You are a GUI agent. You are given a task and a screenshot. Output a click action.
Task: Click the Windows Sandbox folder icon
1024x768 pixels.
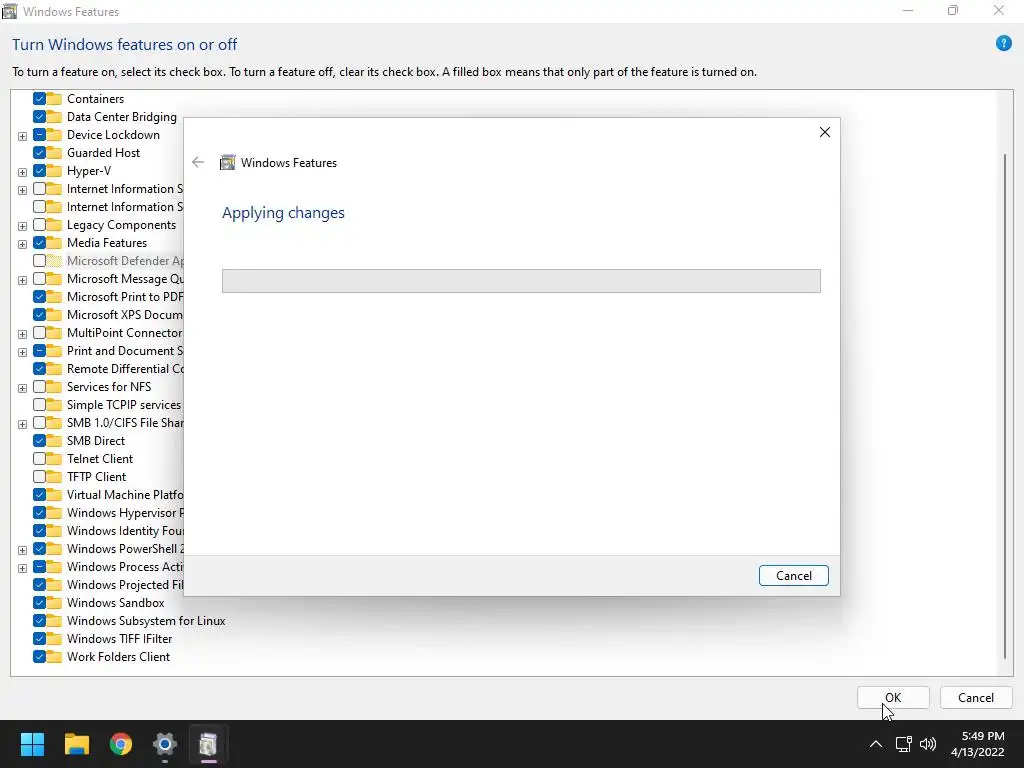(54, 603)
